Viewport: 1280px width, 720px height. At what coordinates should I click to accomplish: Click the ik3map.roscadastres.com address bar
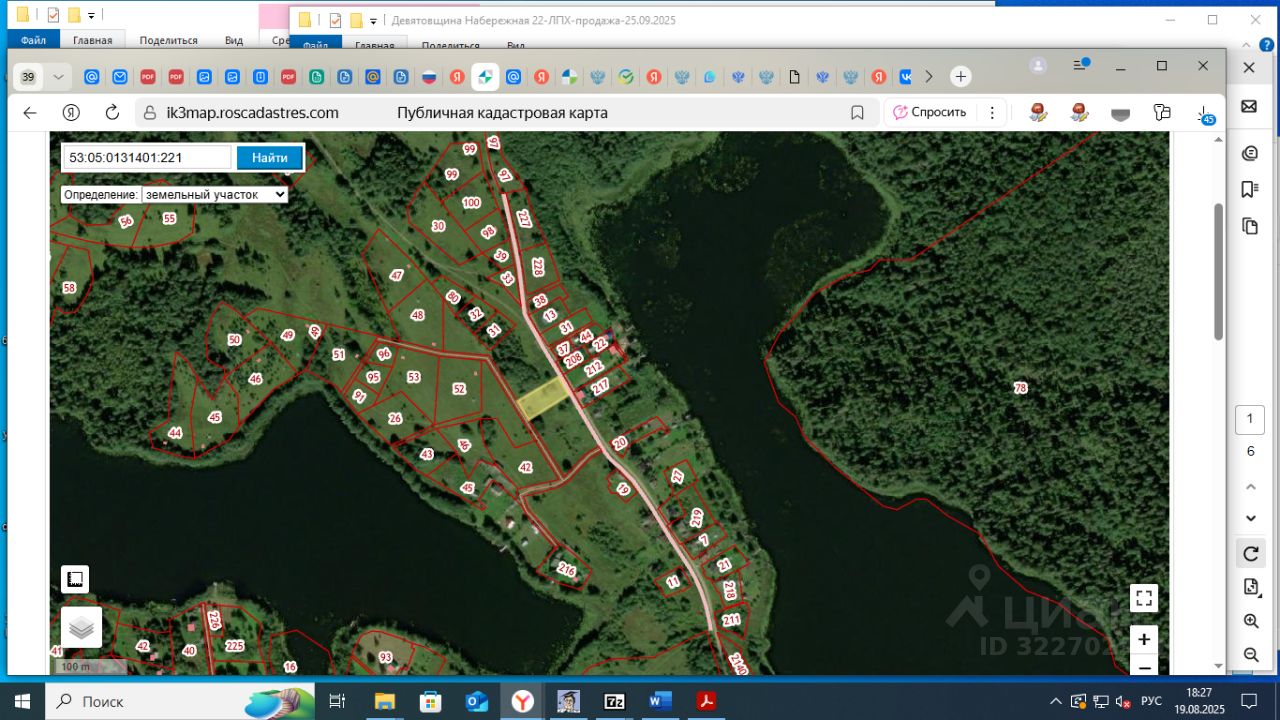click(253, 113)
